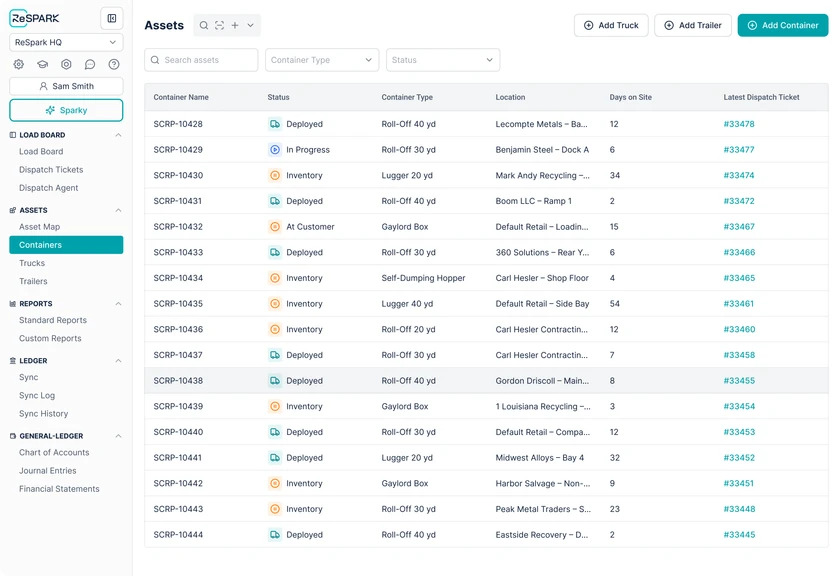Collapse the Reports section
The height and width of the screenshot is (576, 840).
[118, 304]
